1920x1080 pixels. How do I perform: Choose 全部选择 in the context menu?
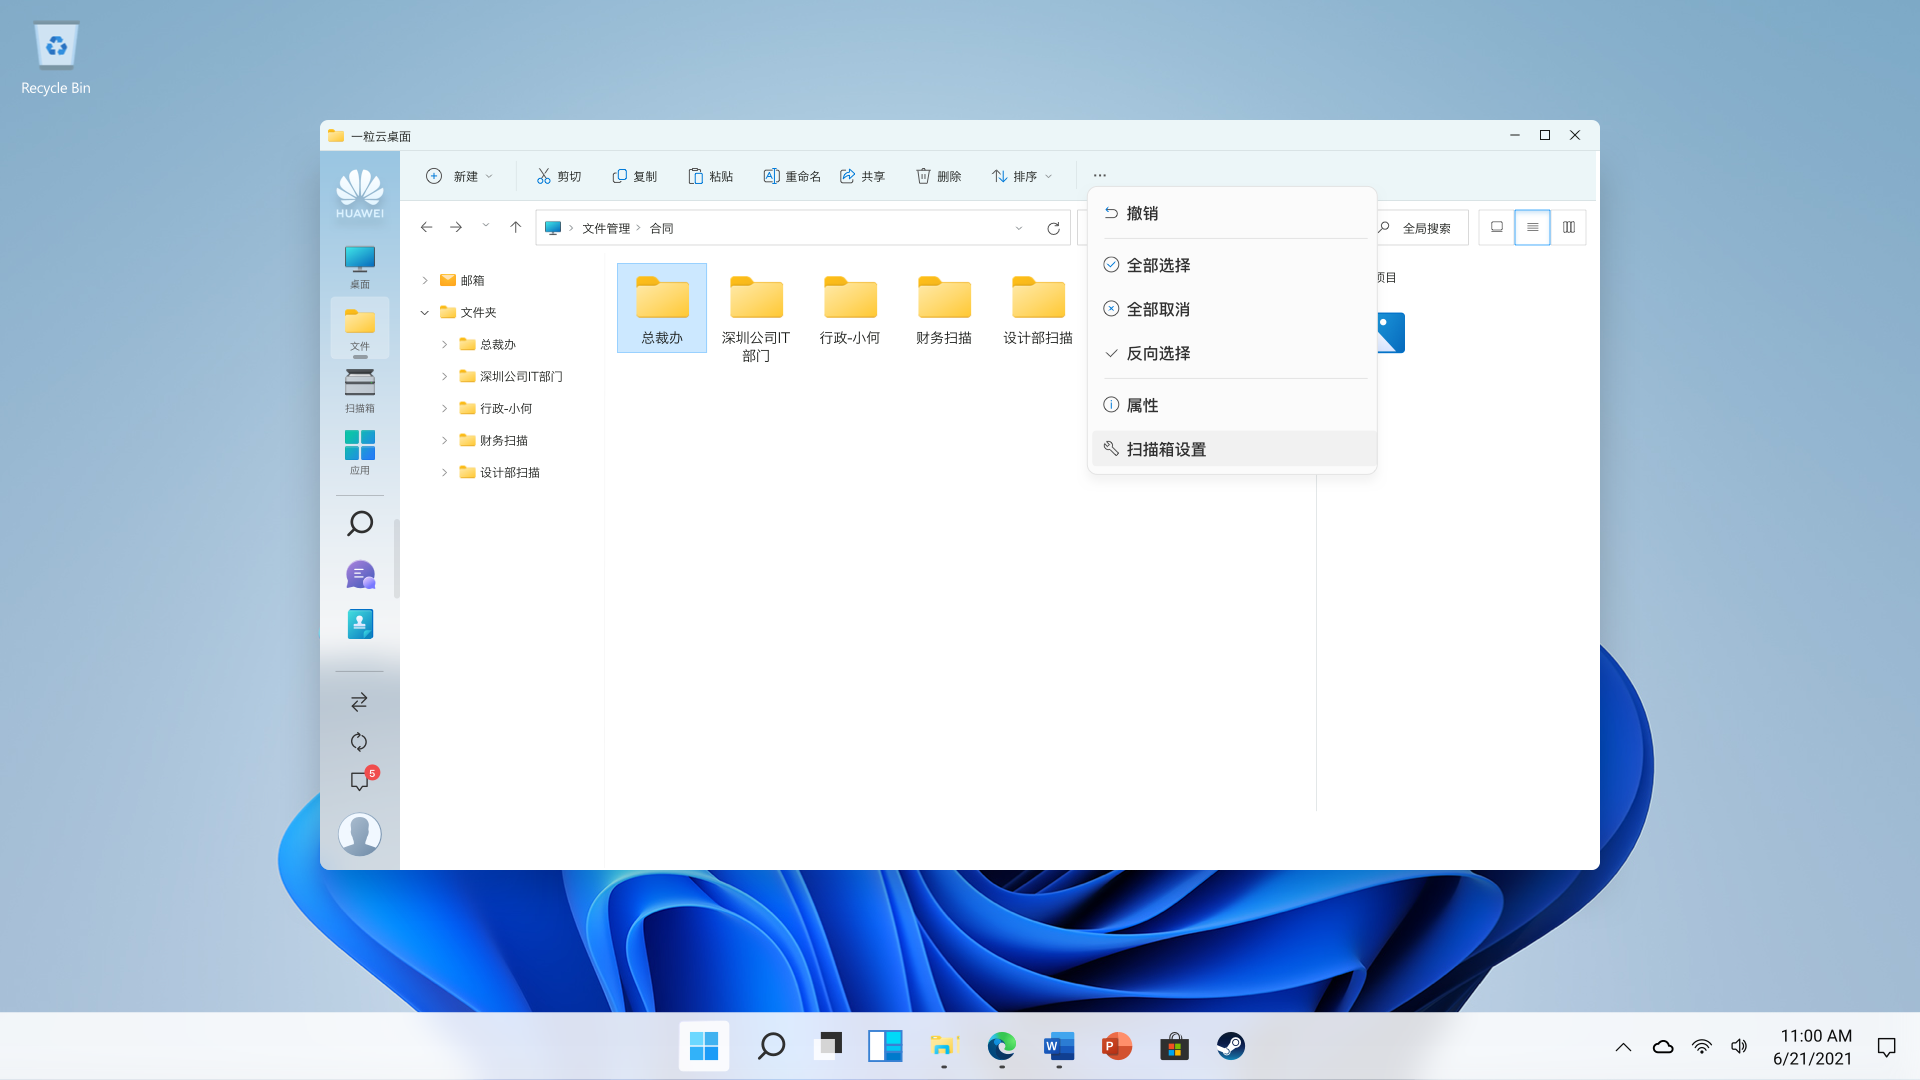tap(1158, 265)
